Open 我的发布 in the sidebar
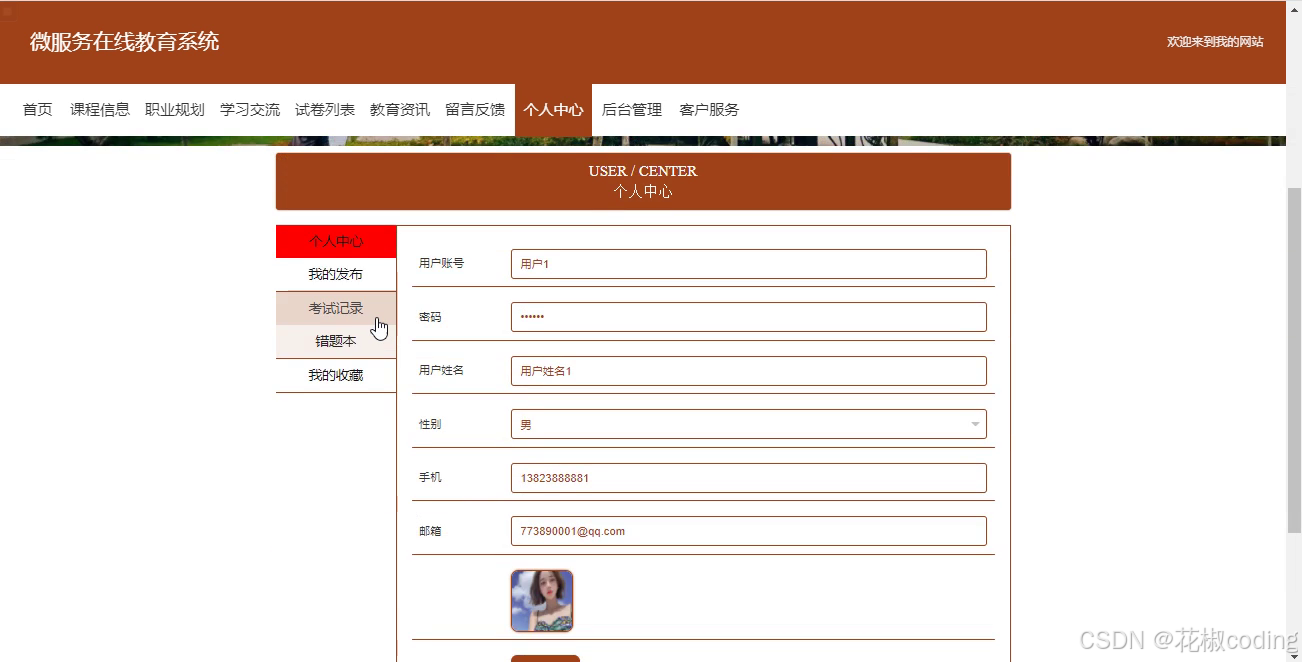 [335, 273]
